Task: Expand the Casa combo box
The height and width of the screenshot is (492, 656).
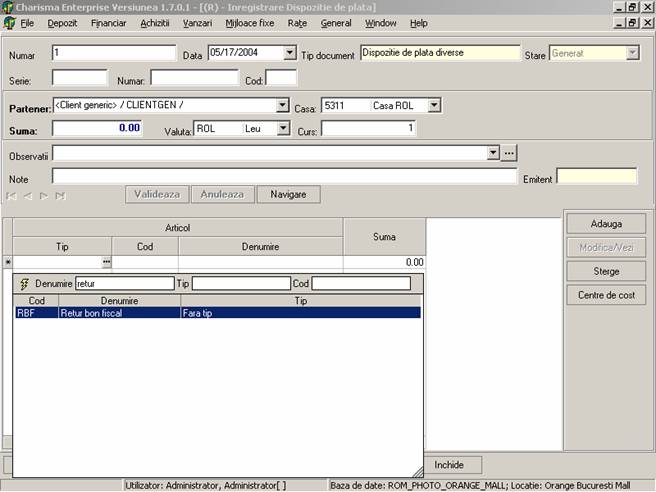Action: [x=434, y=105]
